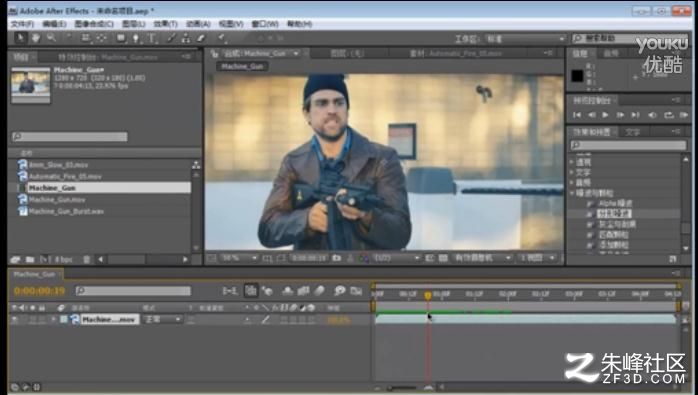Open the Effect menu
Screen dimensions: 698x395
pos(165,24)
